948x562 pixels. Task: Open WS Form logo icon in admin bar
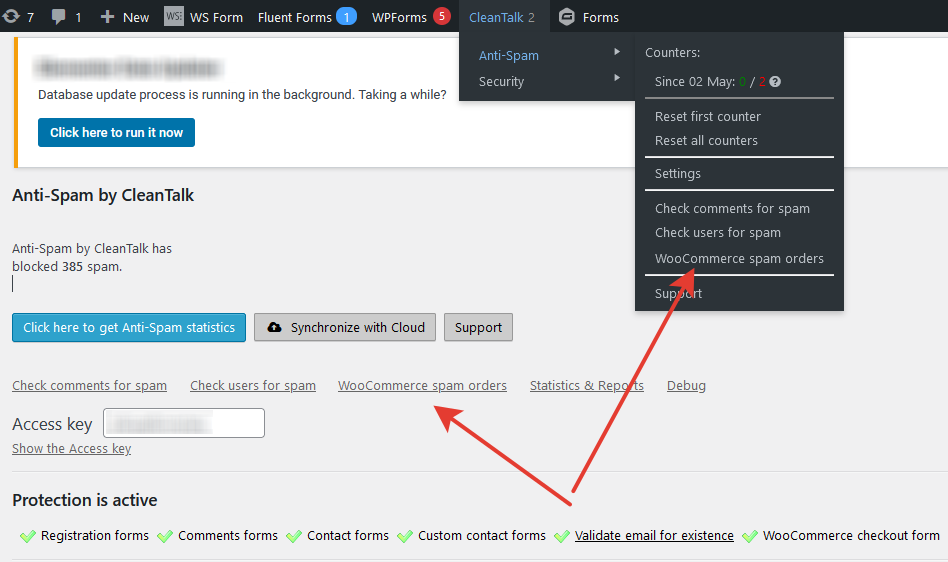pyautogui.click(x=174, y=17)
